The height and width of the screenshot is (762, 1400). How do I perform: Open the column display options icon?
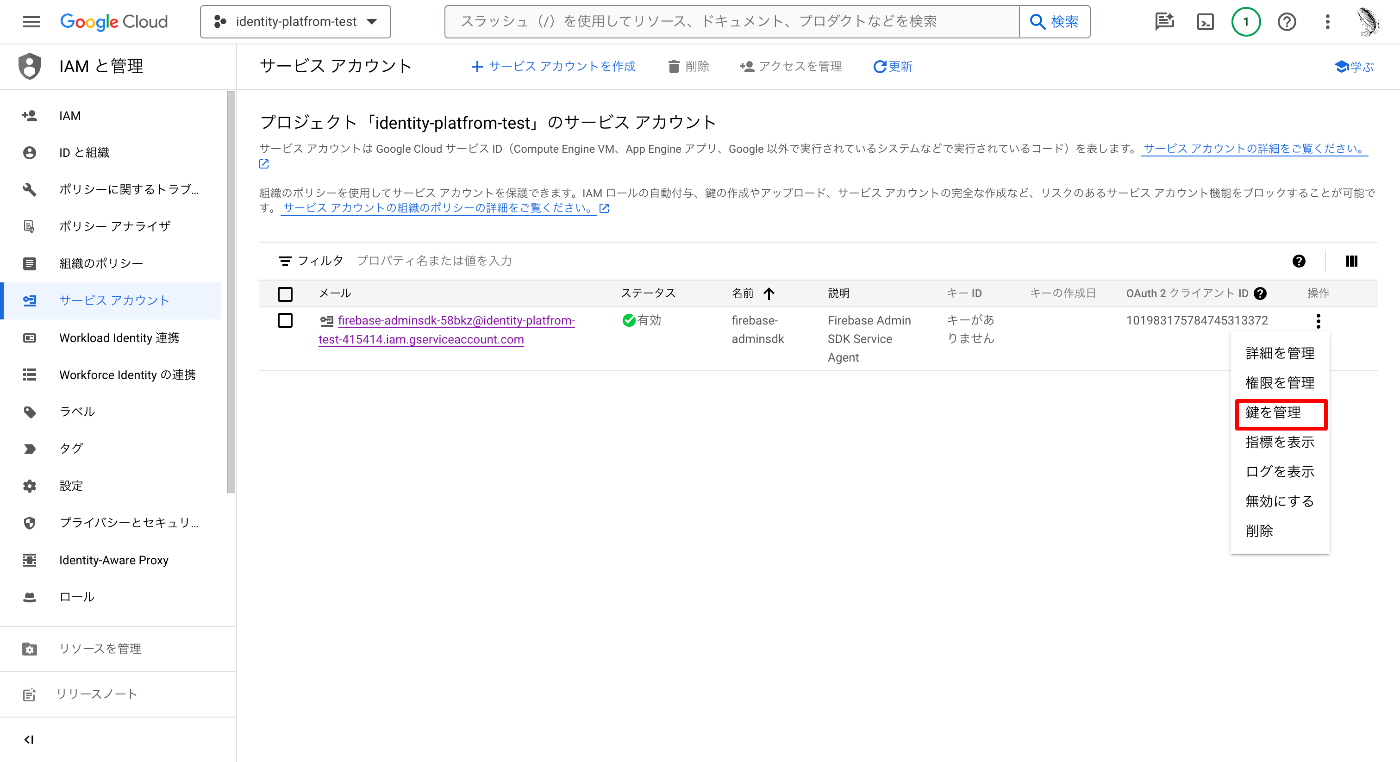[x=1352, y=261]
